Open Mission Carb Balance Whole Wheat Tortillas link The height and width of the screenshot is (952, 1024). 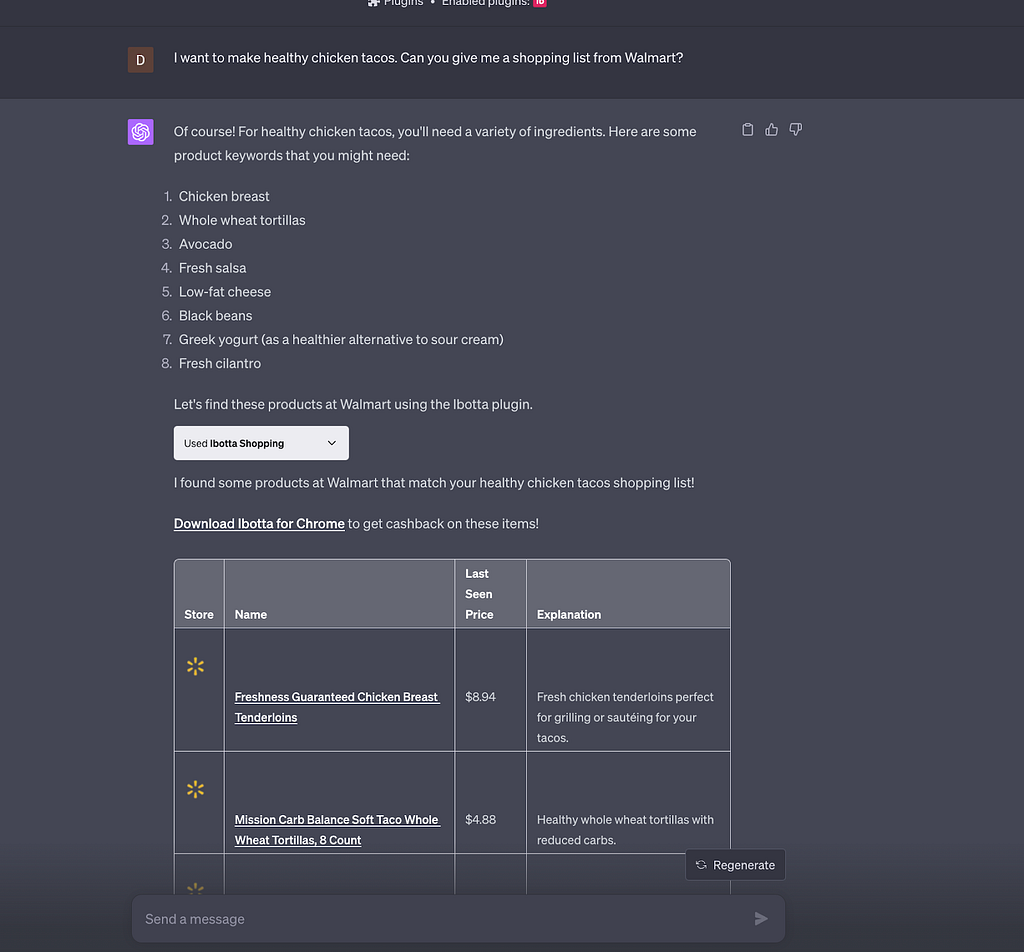(337, 830)
